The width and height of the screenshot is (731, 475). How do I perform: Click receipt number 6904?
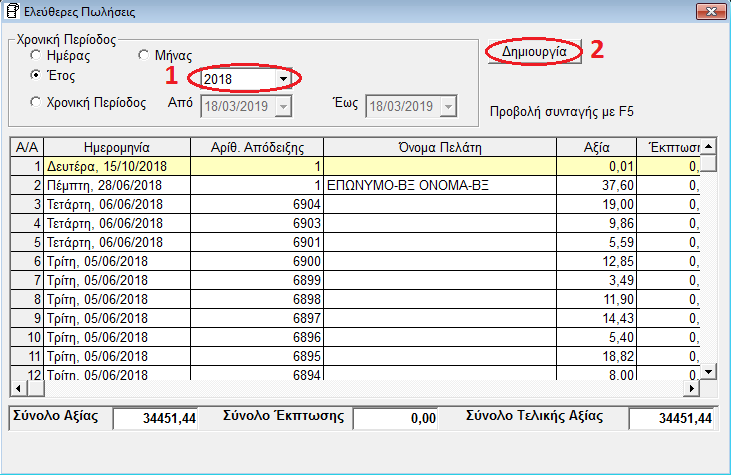click(307, 204)
